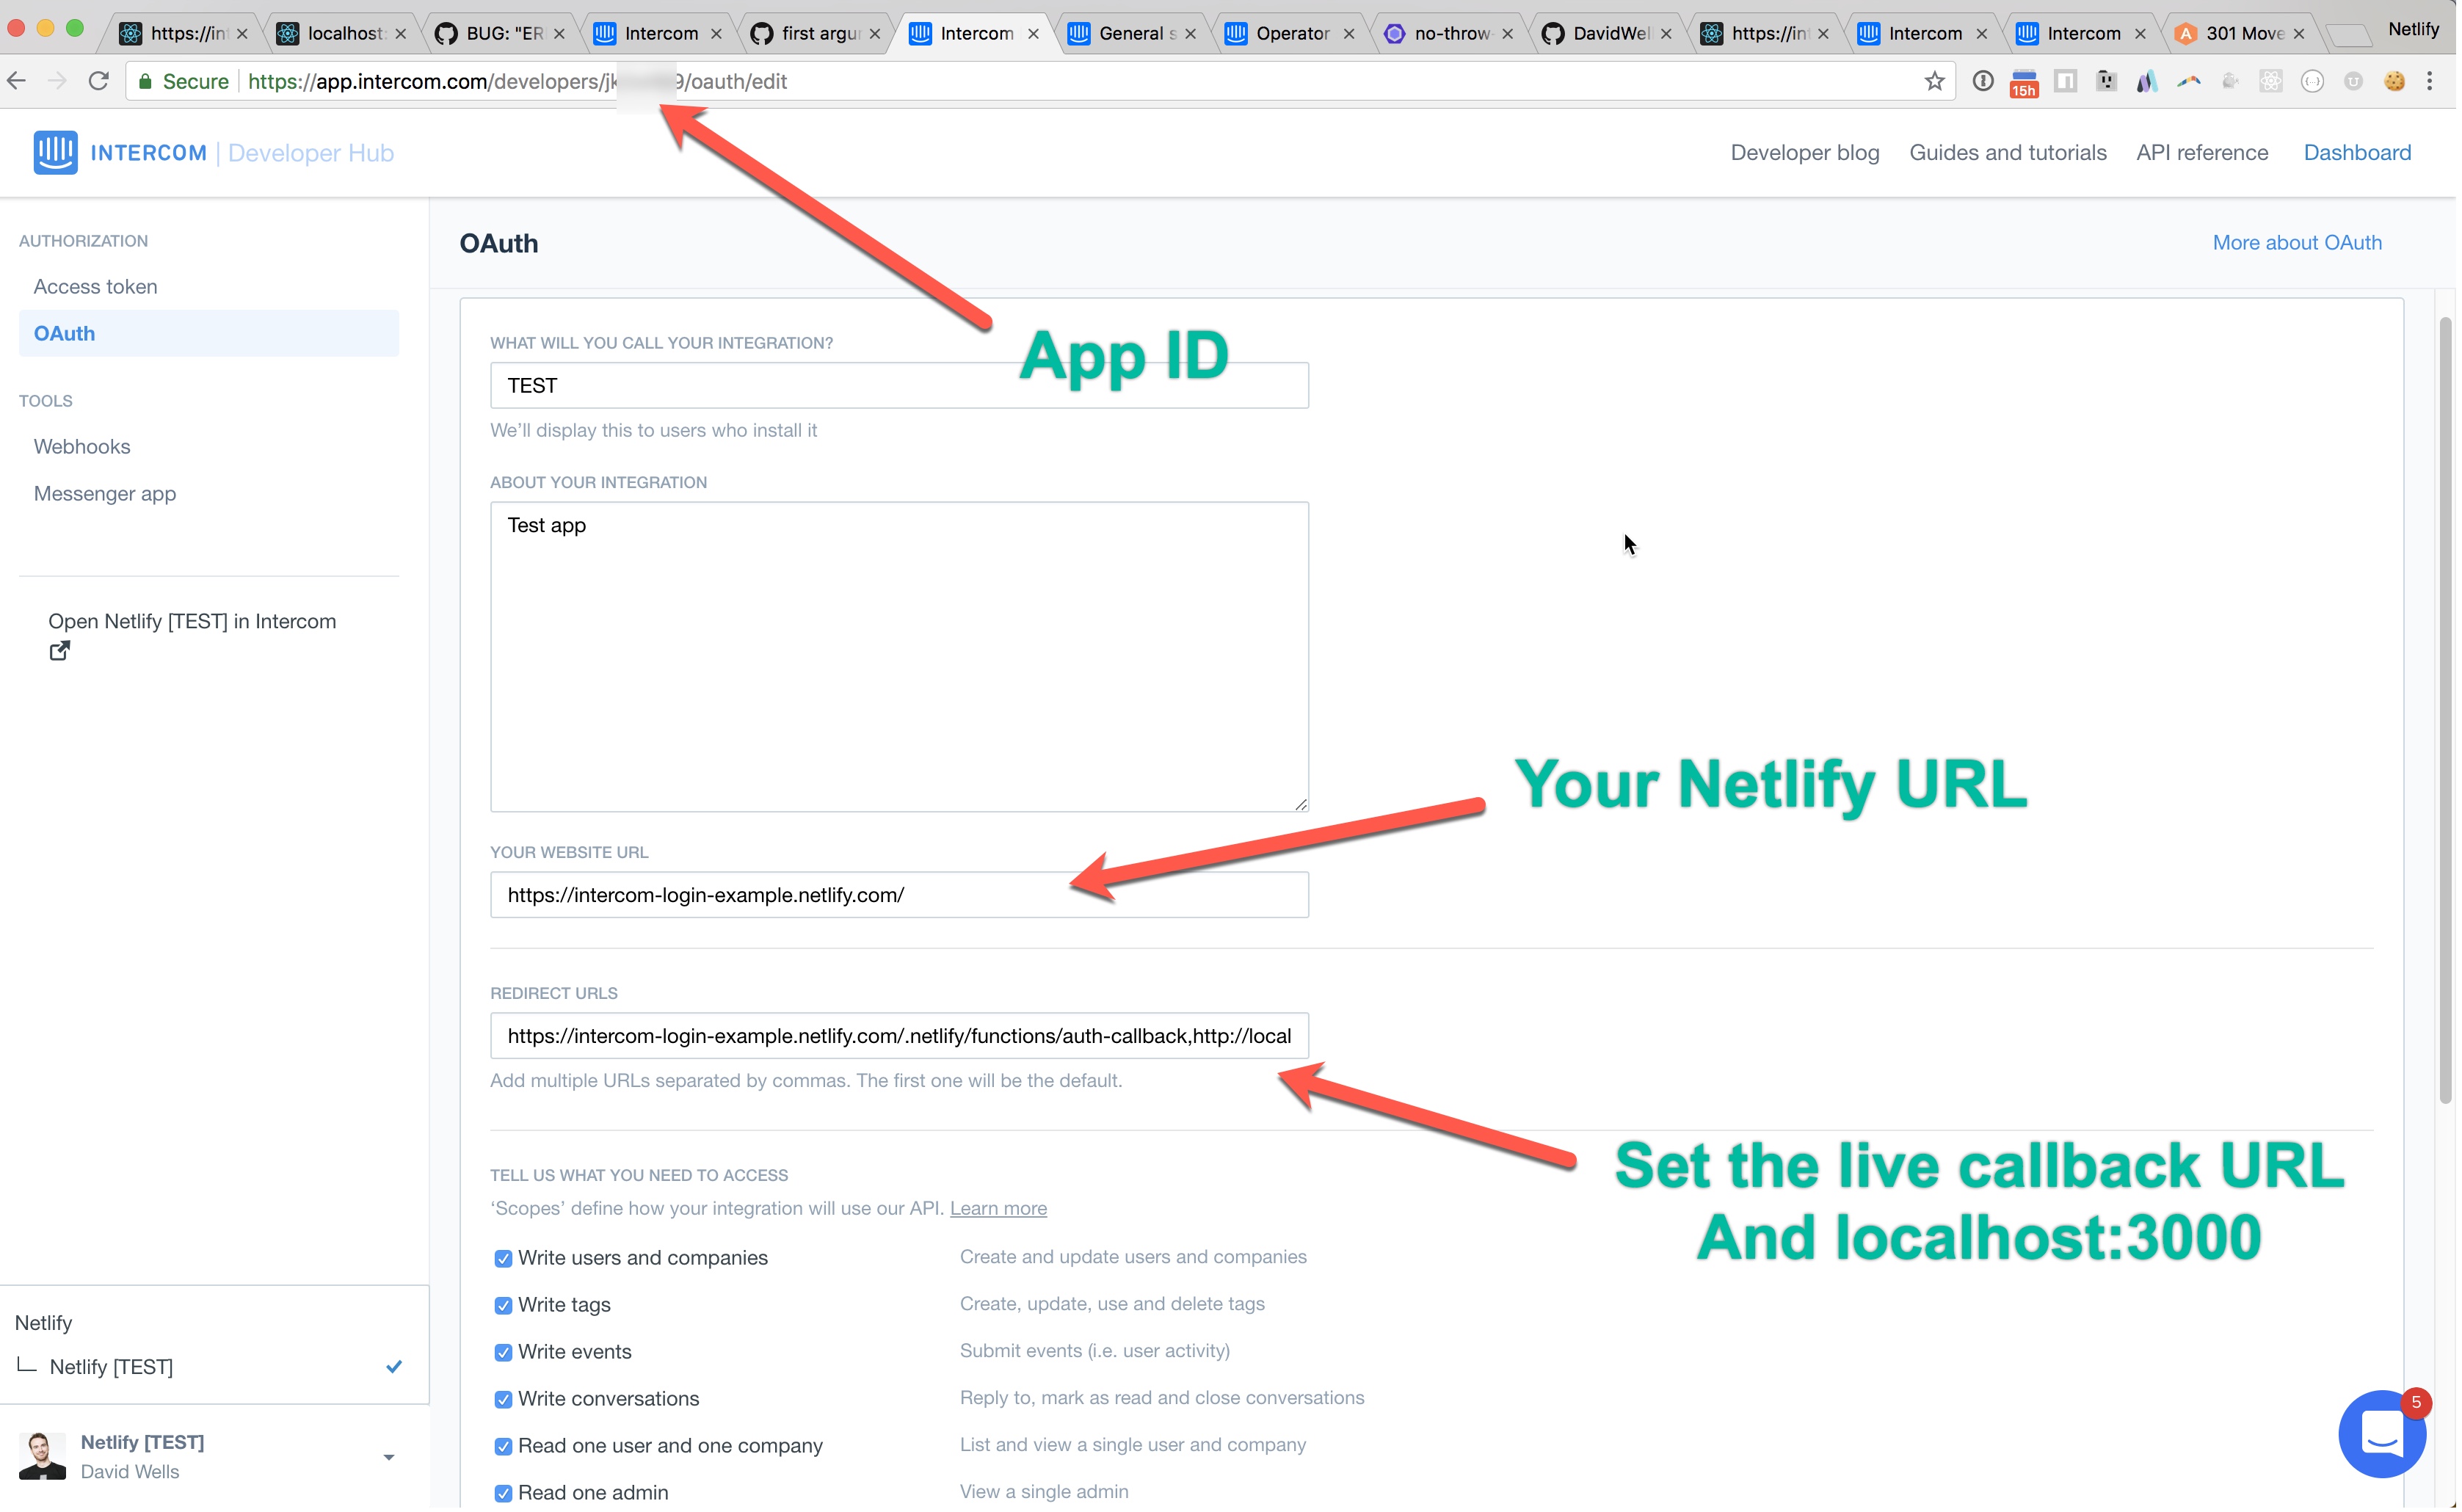Uncheck 'Write tags' scope checkbox

coord(504,1308)
